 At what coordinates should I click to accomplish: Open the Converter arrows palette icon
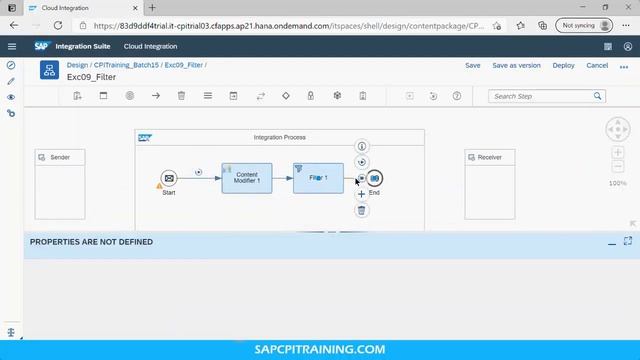click(260, 96)
